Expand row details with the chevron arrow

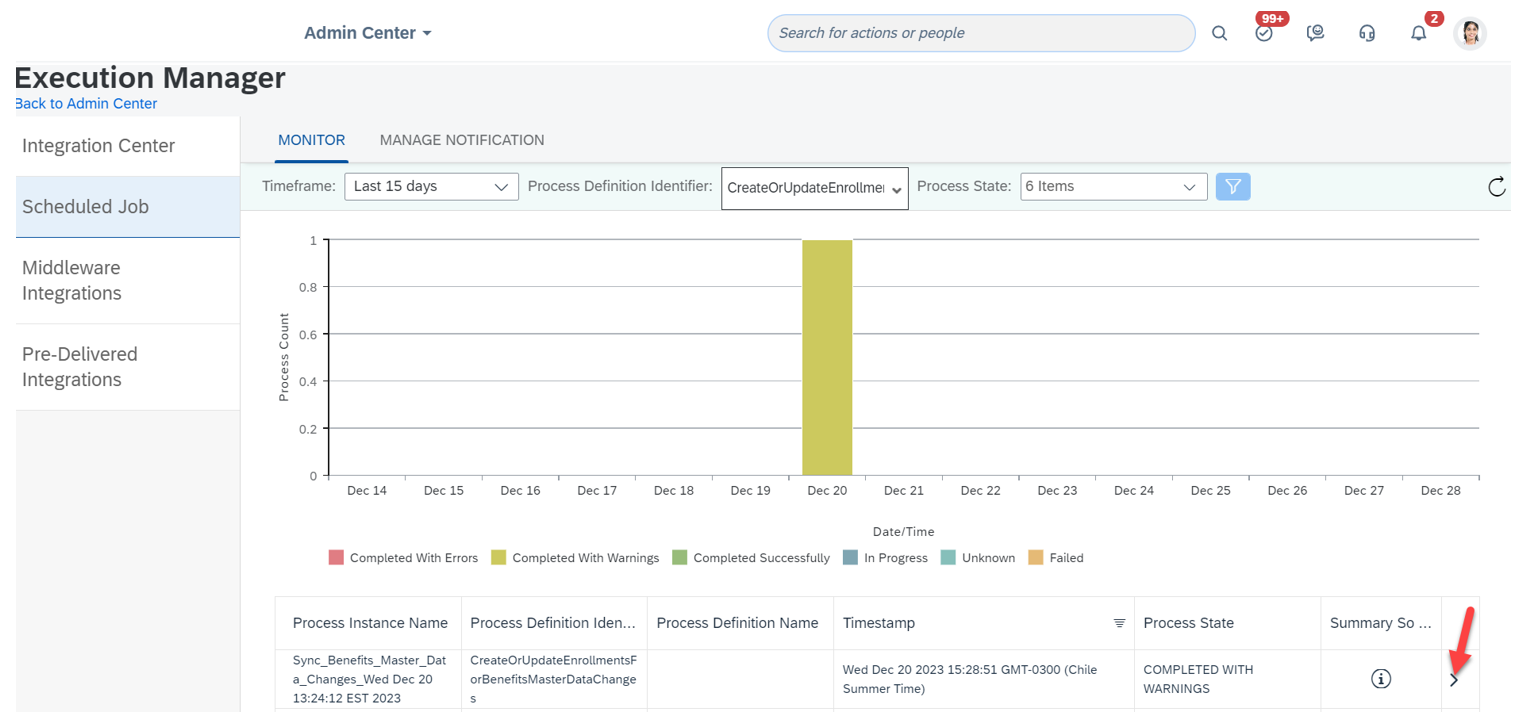click(1454, 680)
